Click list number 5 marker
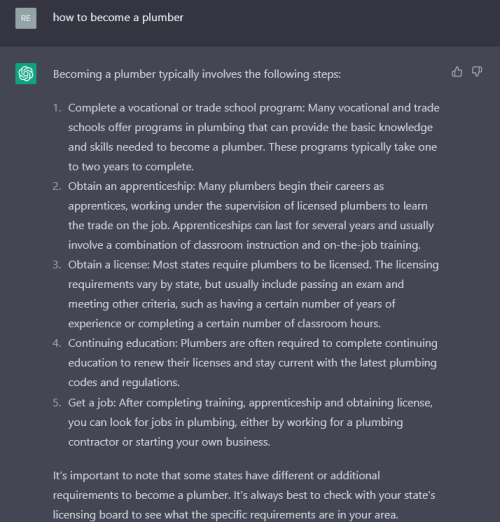500x522 pixels. click(57, 403)
